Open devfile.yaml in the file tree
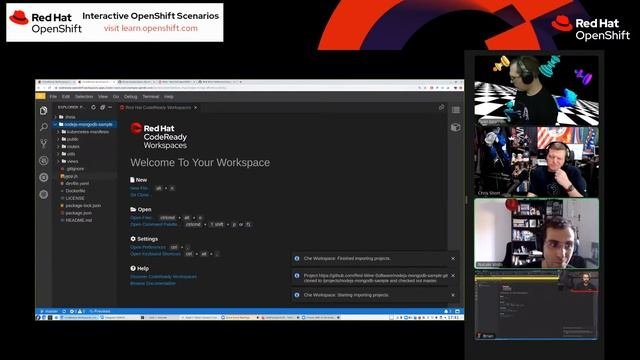The height and width of the screenshot is (360, 640). click(x=77, y=183)
